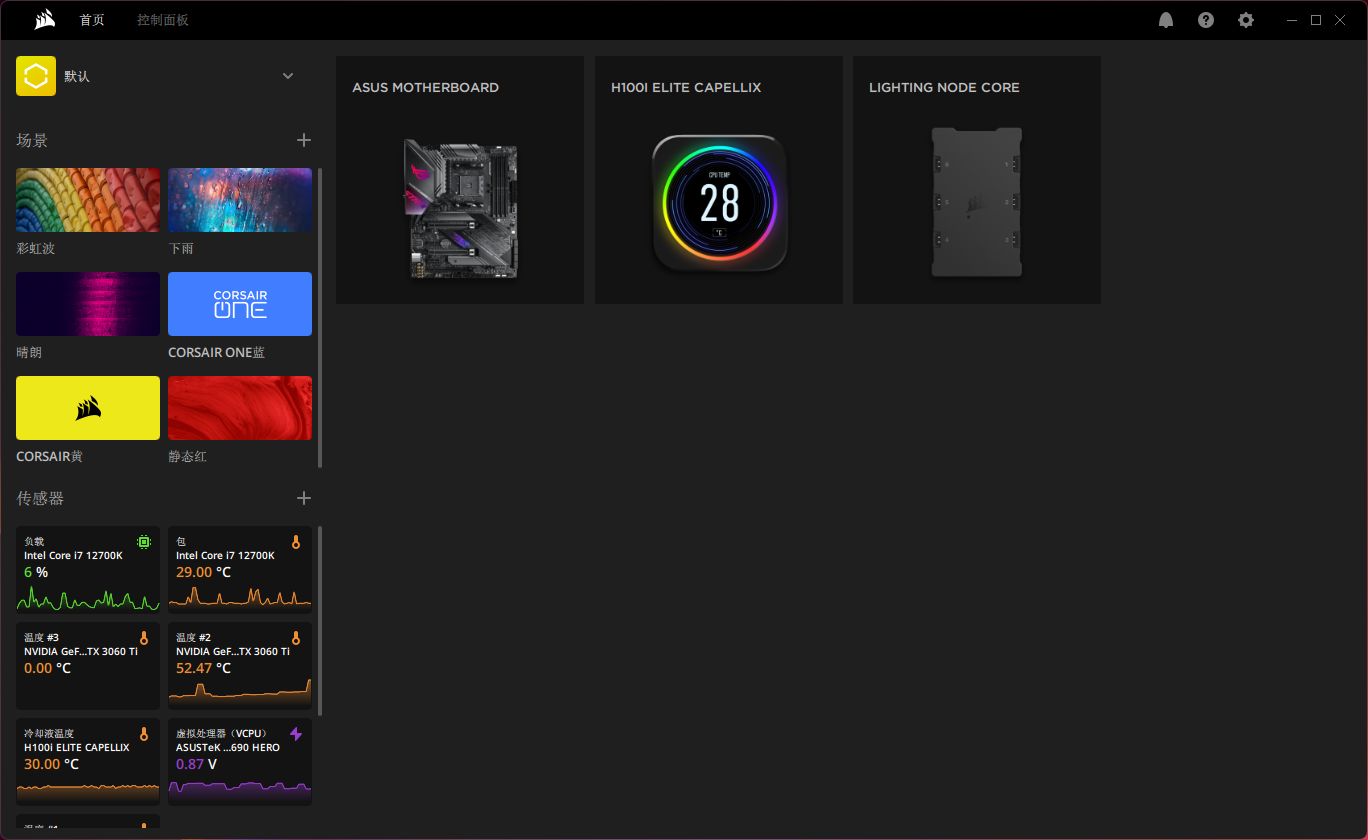Open the Lighting Node Core device image
Viewport: 1368px width, 840px height.
click(x=977, y=202)
